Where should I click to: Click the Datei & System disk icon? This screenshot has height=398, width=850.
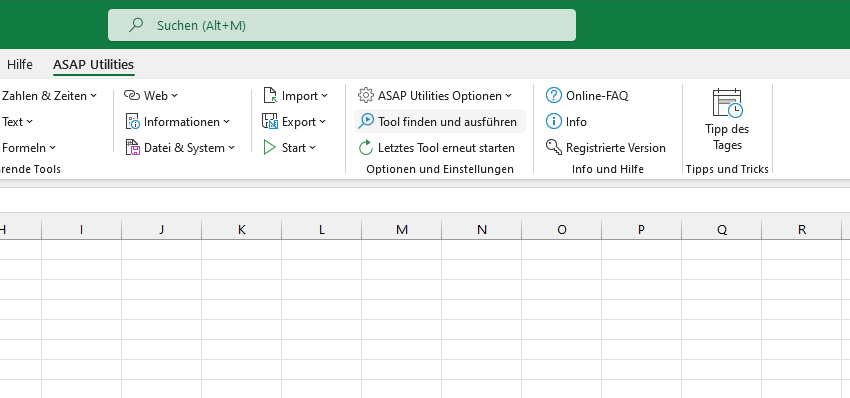tap(132, 147)
